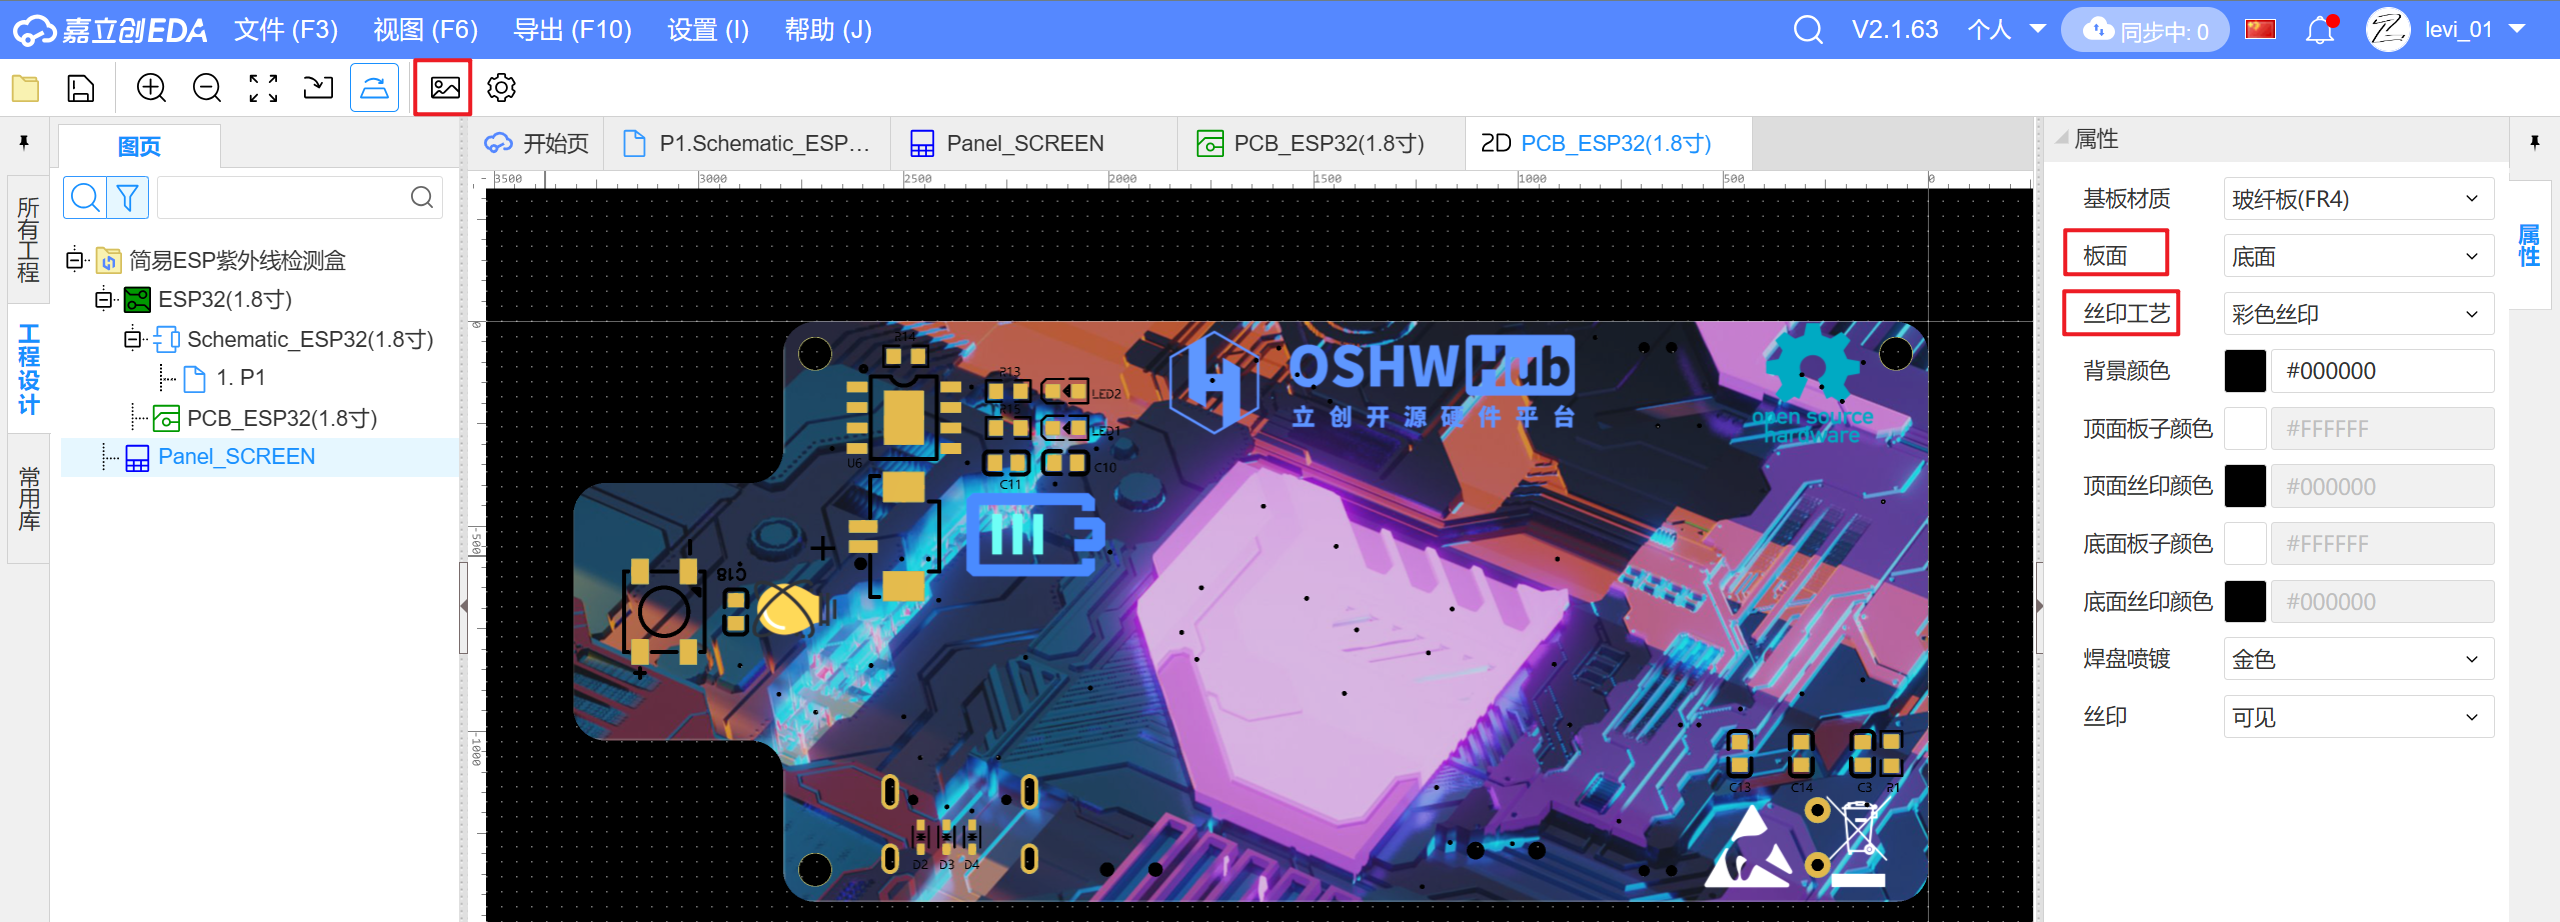
Task: Activate search mode in tree panel
Action: pos(85,198)
